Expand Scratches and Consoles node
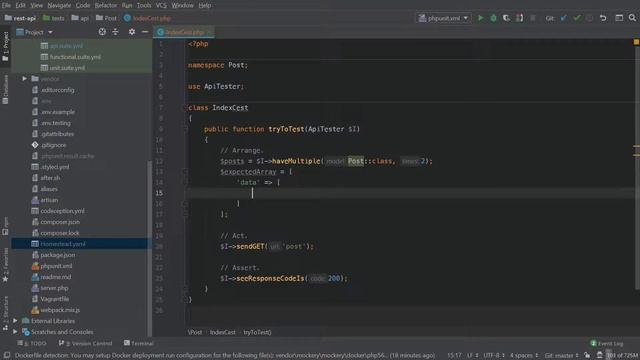This screenshot has width=640, height=360. (x=15, y=332)
